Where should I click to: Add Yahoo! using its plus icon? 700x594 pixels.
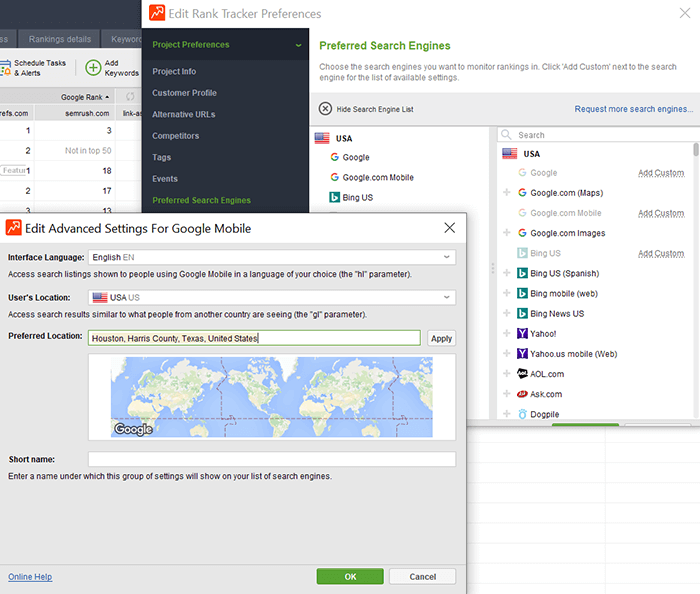pyautogui.click(x=507, y=333)
